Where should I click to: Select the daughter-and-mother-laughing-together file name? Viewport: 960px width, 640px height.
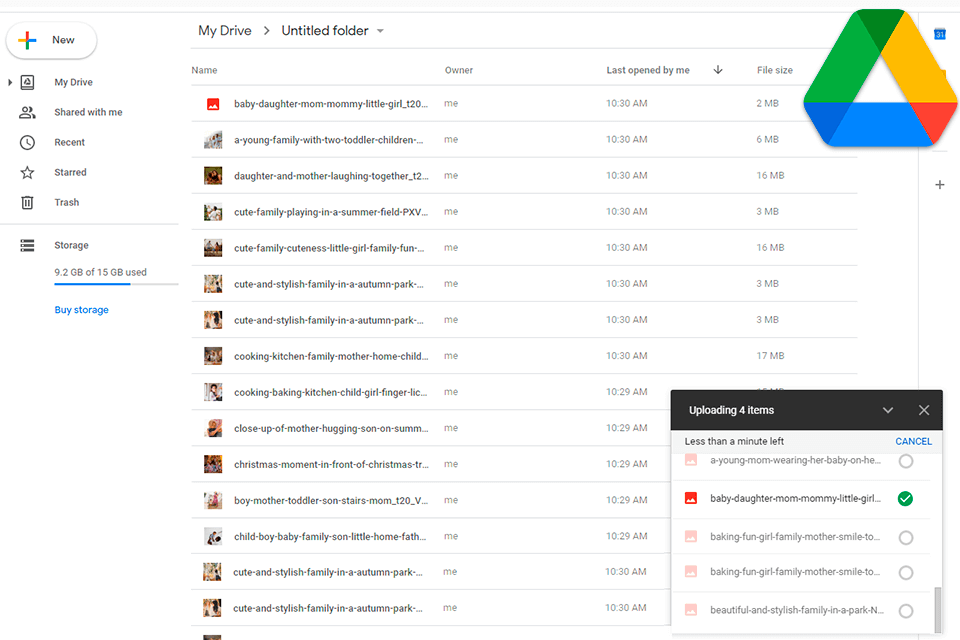[331, 176]
